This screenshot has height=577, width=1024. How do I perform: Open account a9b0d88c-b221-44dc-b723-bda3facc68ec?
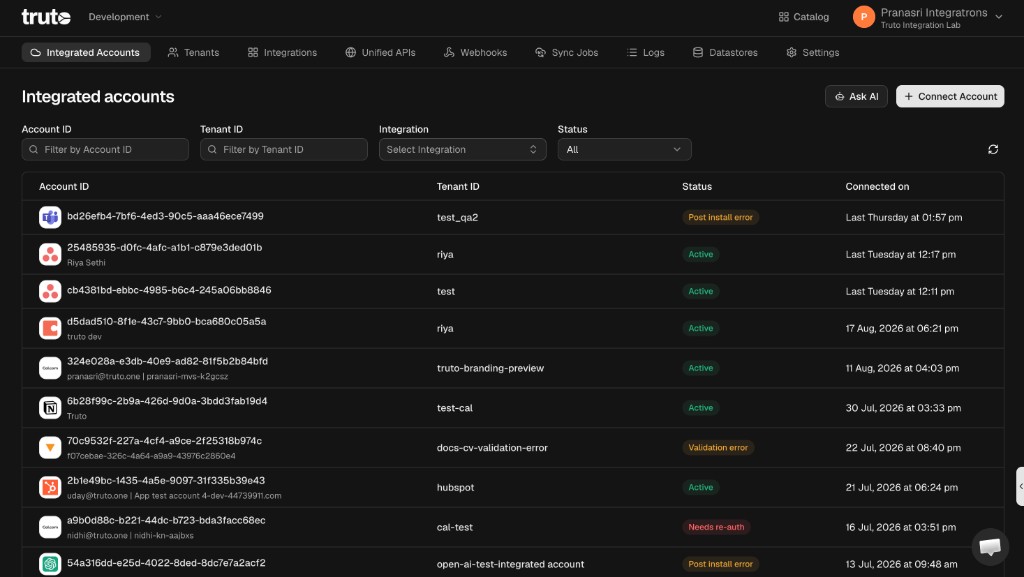click(x=166, y=520)
